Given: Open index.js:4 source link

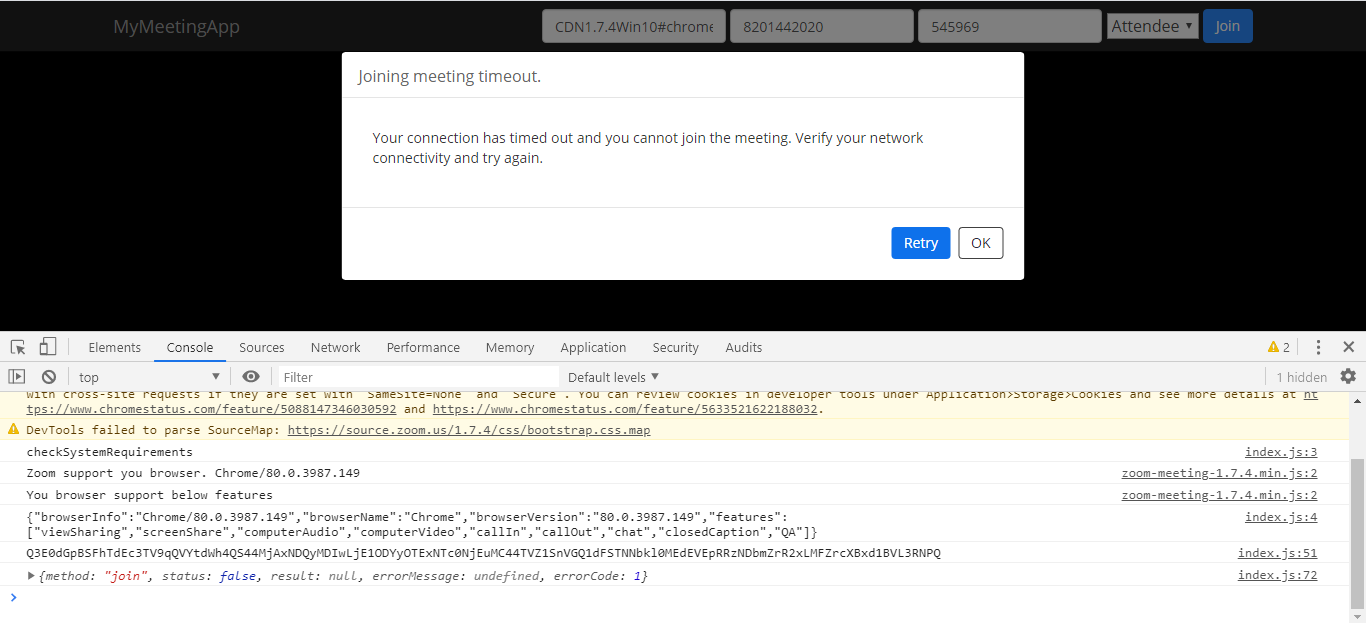Looking at the screenshot, I should 1281,517.
